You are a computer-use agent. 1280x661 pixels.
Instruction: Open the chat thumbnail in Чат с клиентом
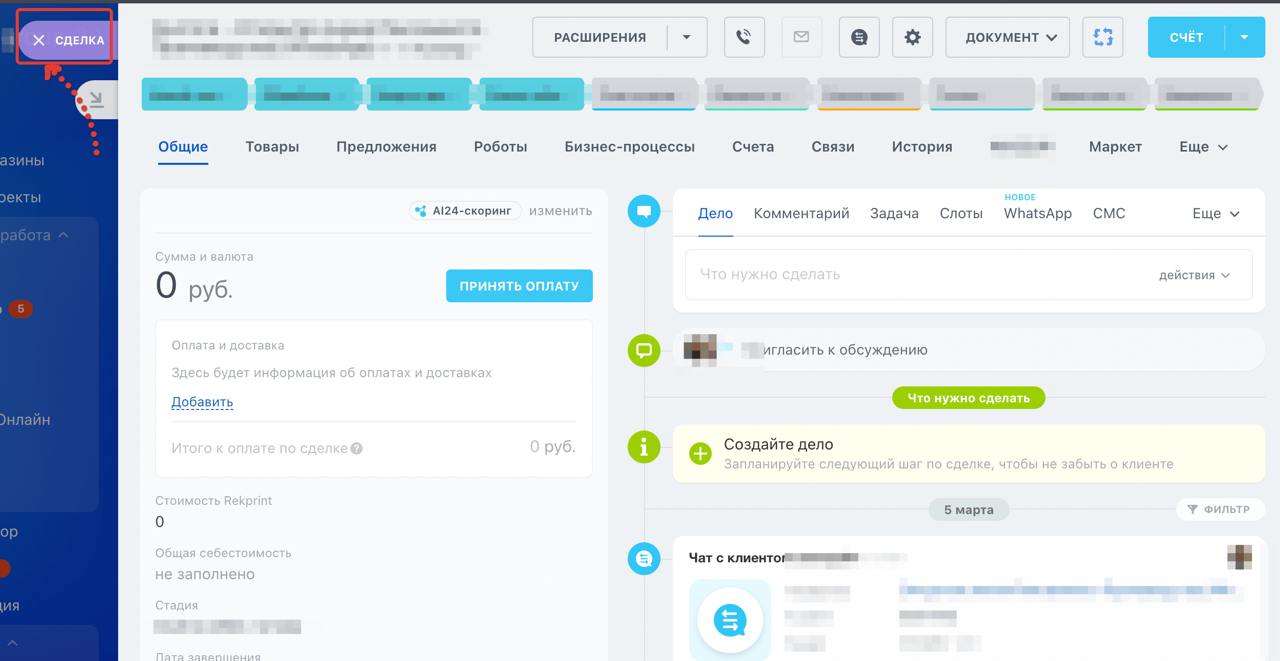pyautogui.click(x=730, y=620)
